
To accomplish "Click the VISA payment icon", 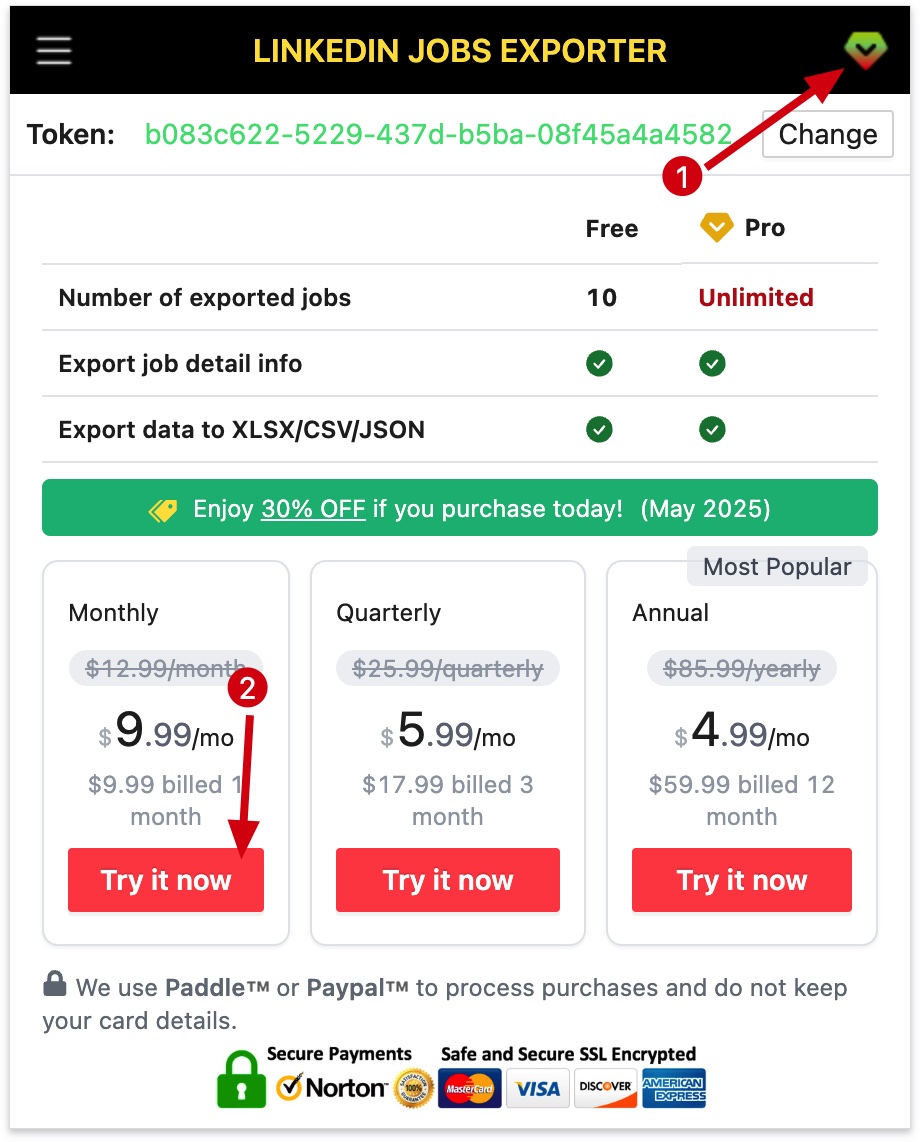I will 537,1089.
